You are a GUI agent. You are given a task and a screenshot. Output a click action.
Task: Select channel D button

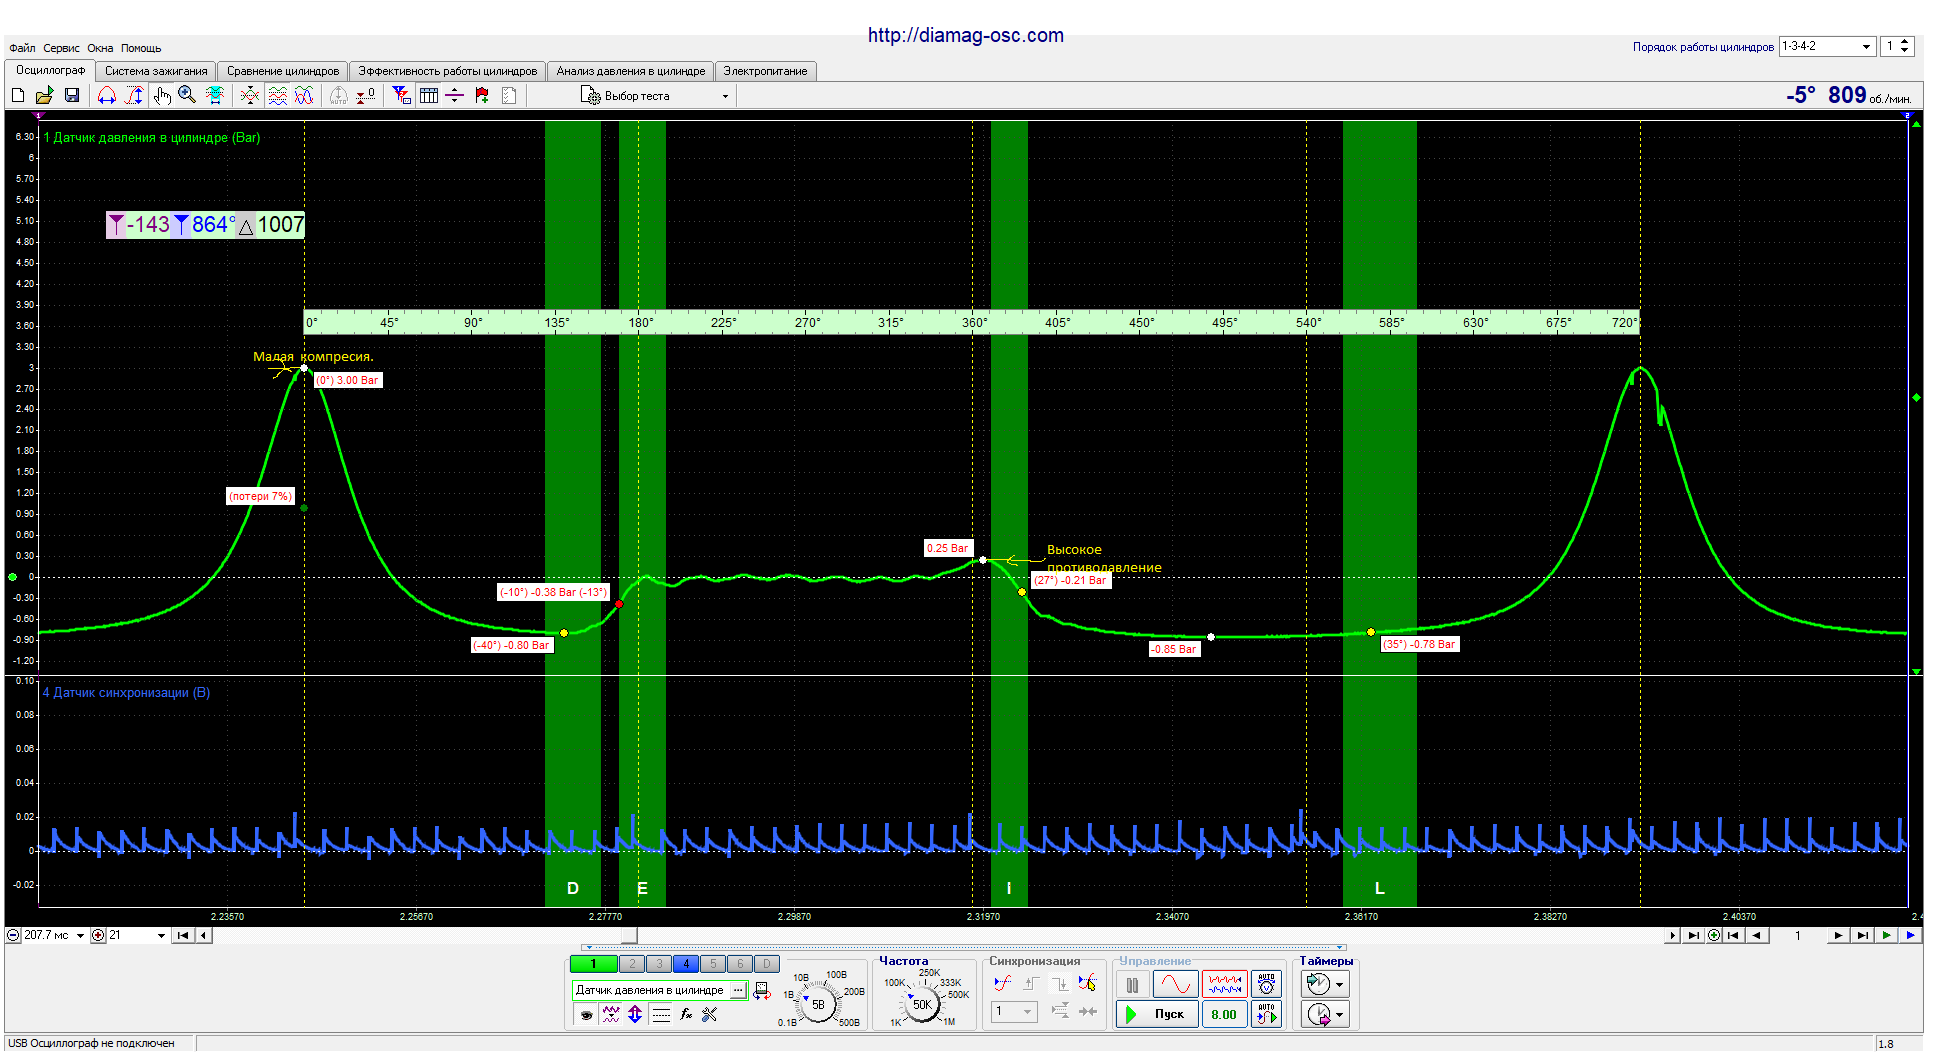pyautogui.click(x=767, y=964)
